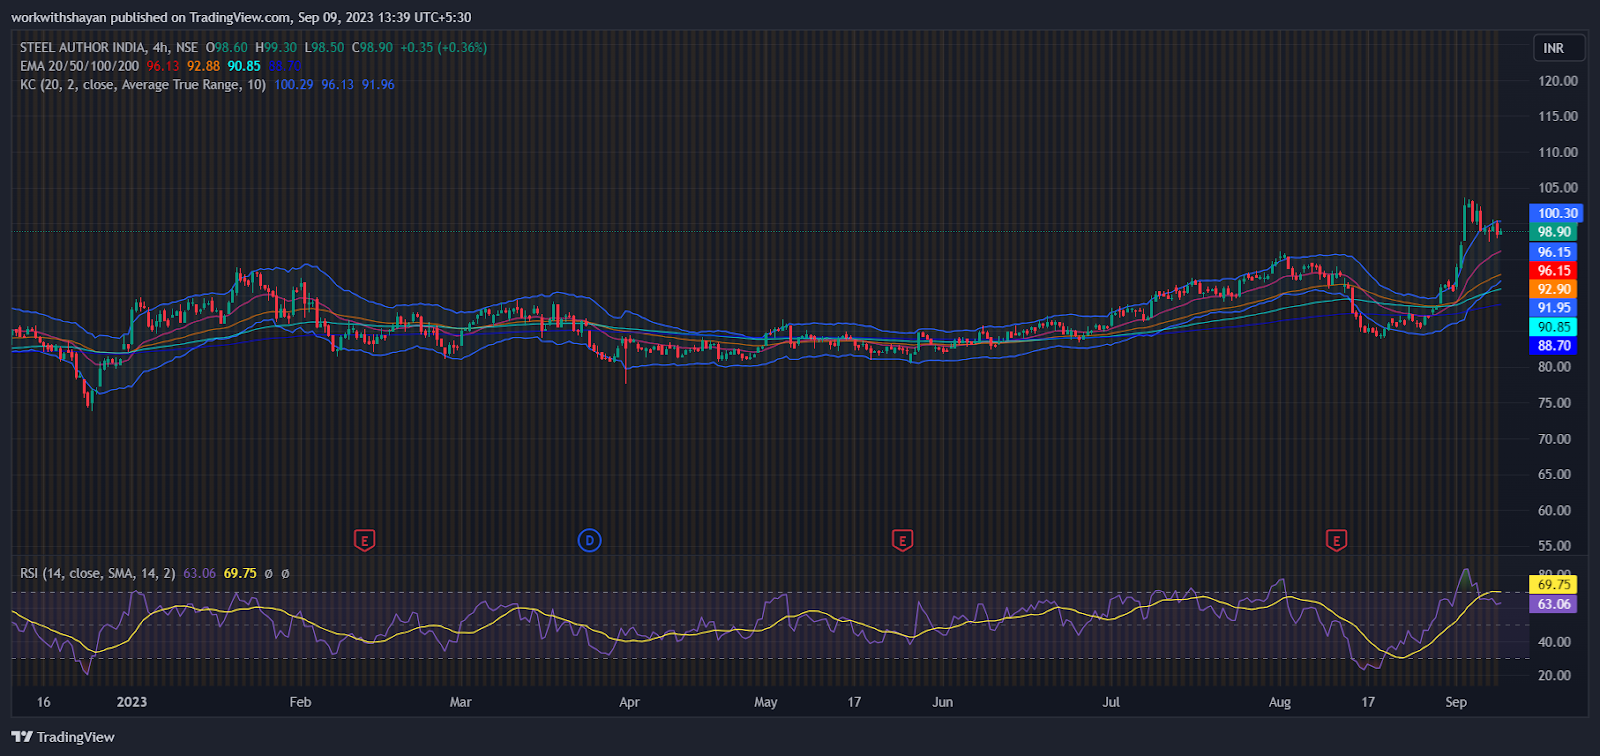Click the 20.00 label on the RSI axis
The image size is (1600, 756).
coord(1554,675)
